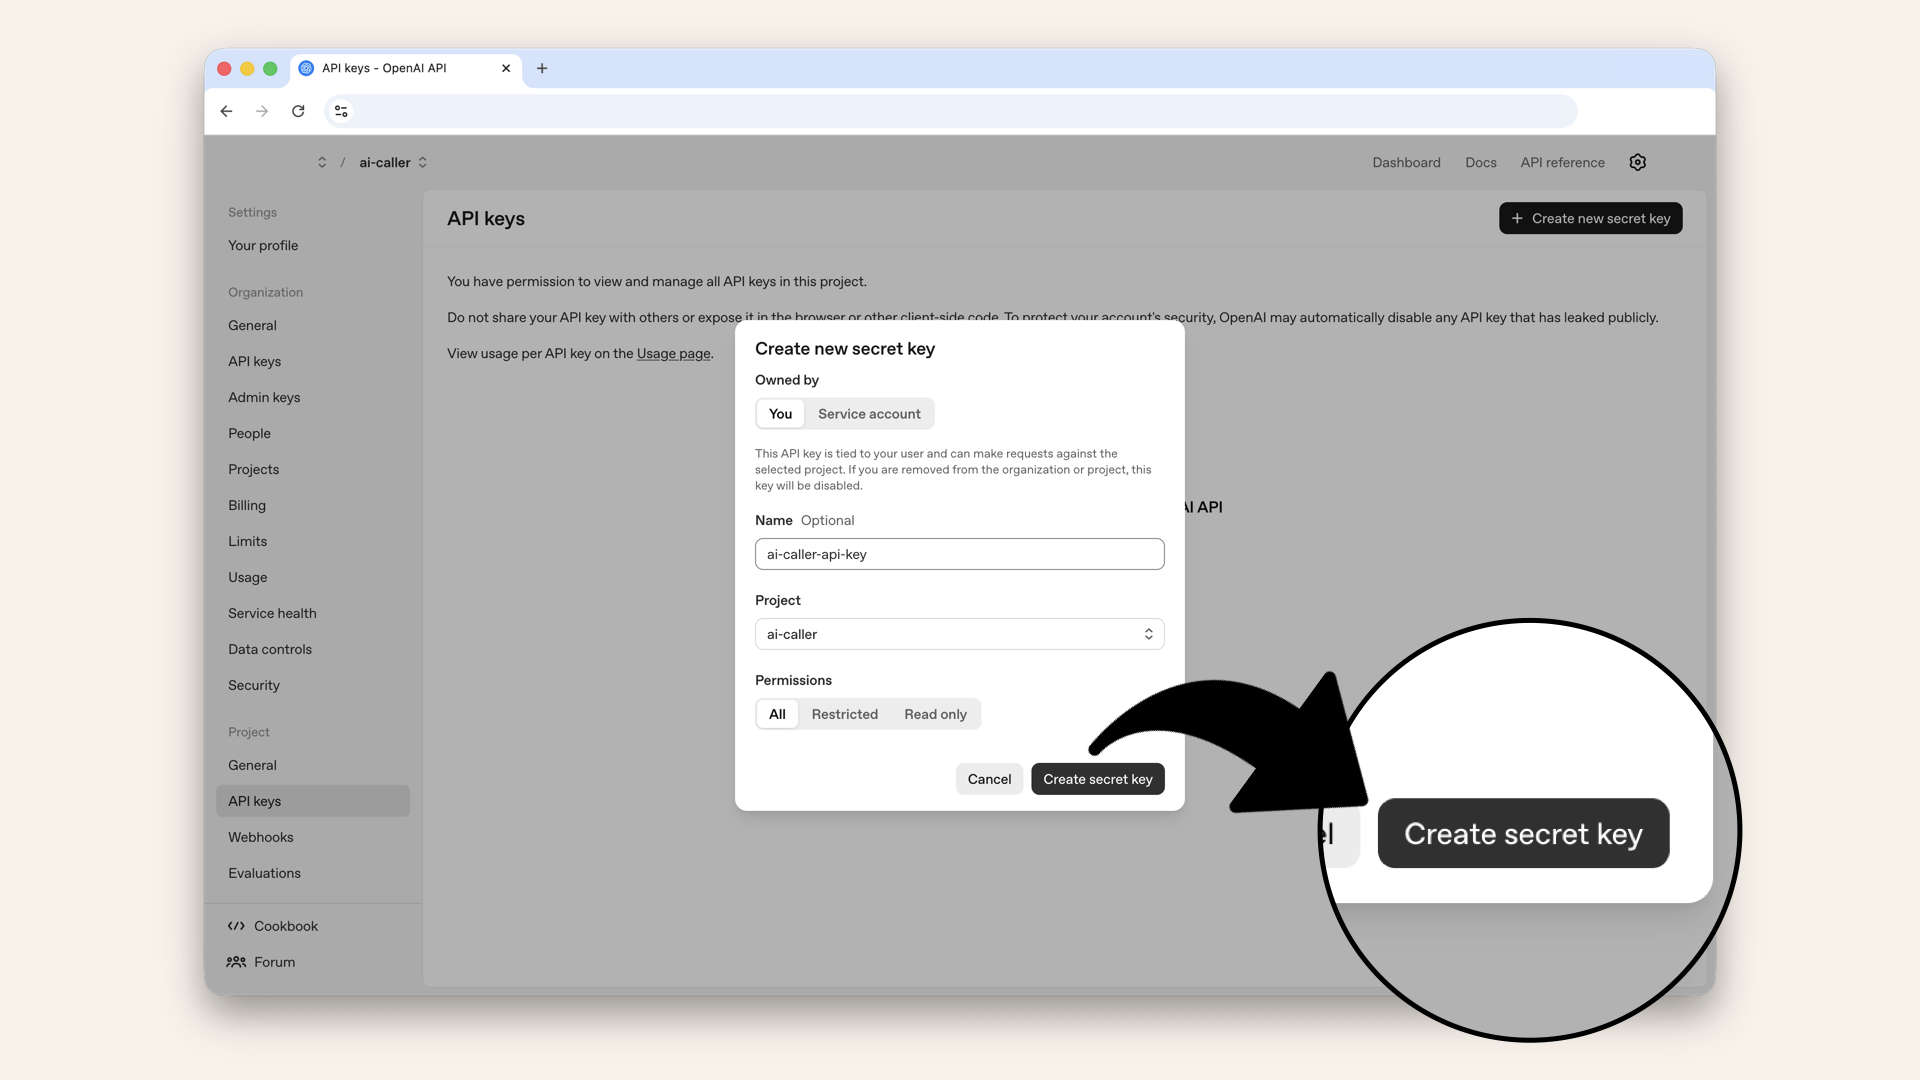Expand the ai-caller project switcher chevrons

pyautogui.click(x=423, y=162)
